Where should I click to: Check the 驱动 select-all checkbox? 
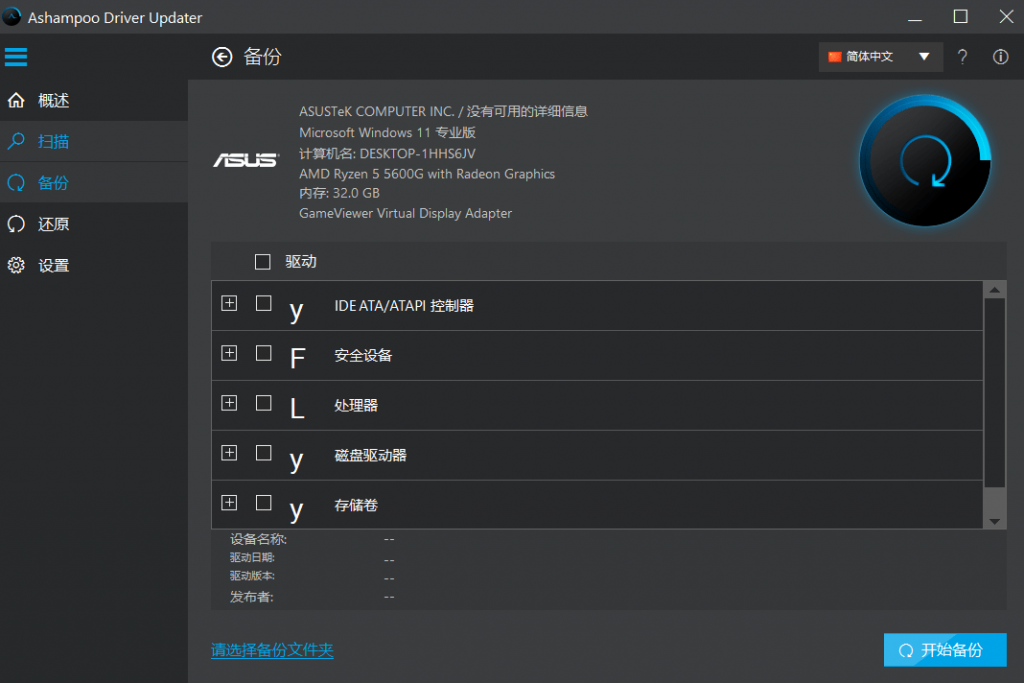click(x=263, y=262)
